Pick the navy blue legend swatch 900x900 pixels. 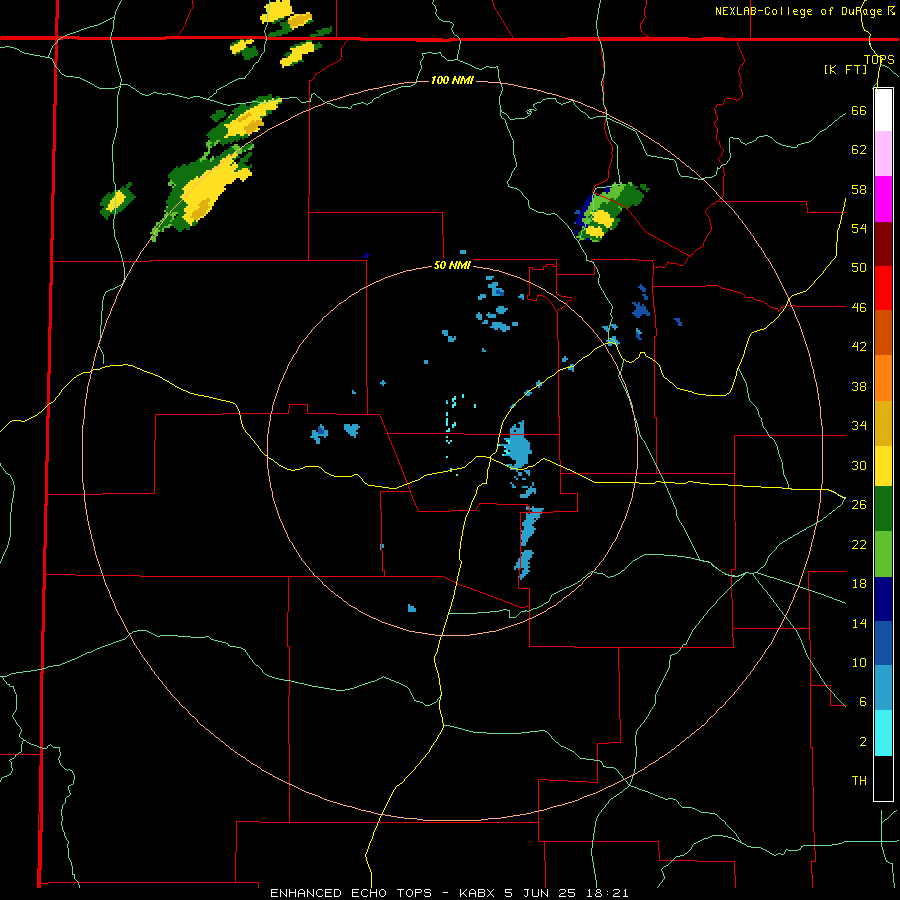(x=883, y=599)
